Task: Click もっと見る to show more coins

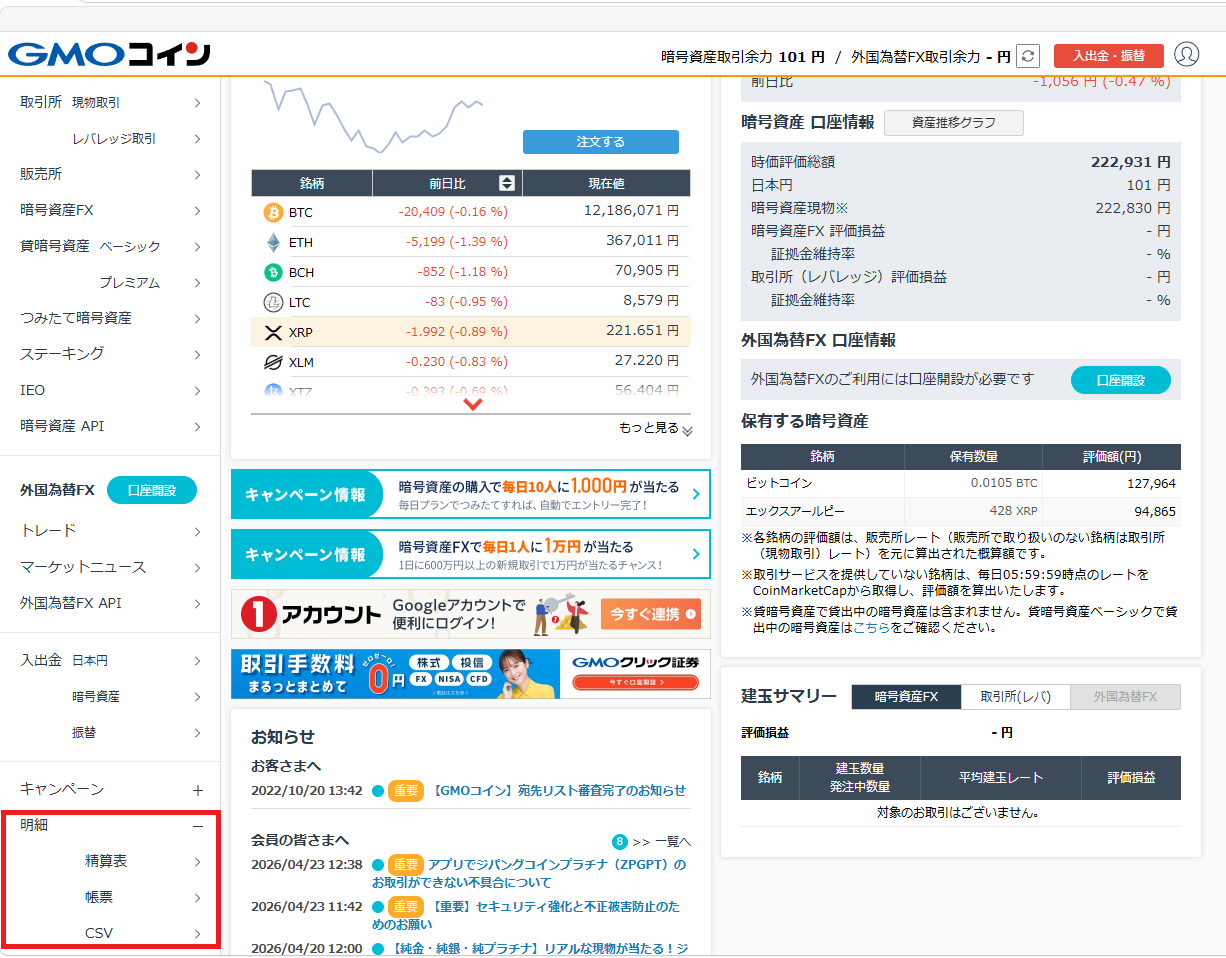Action: coord(656,428)
